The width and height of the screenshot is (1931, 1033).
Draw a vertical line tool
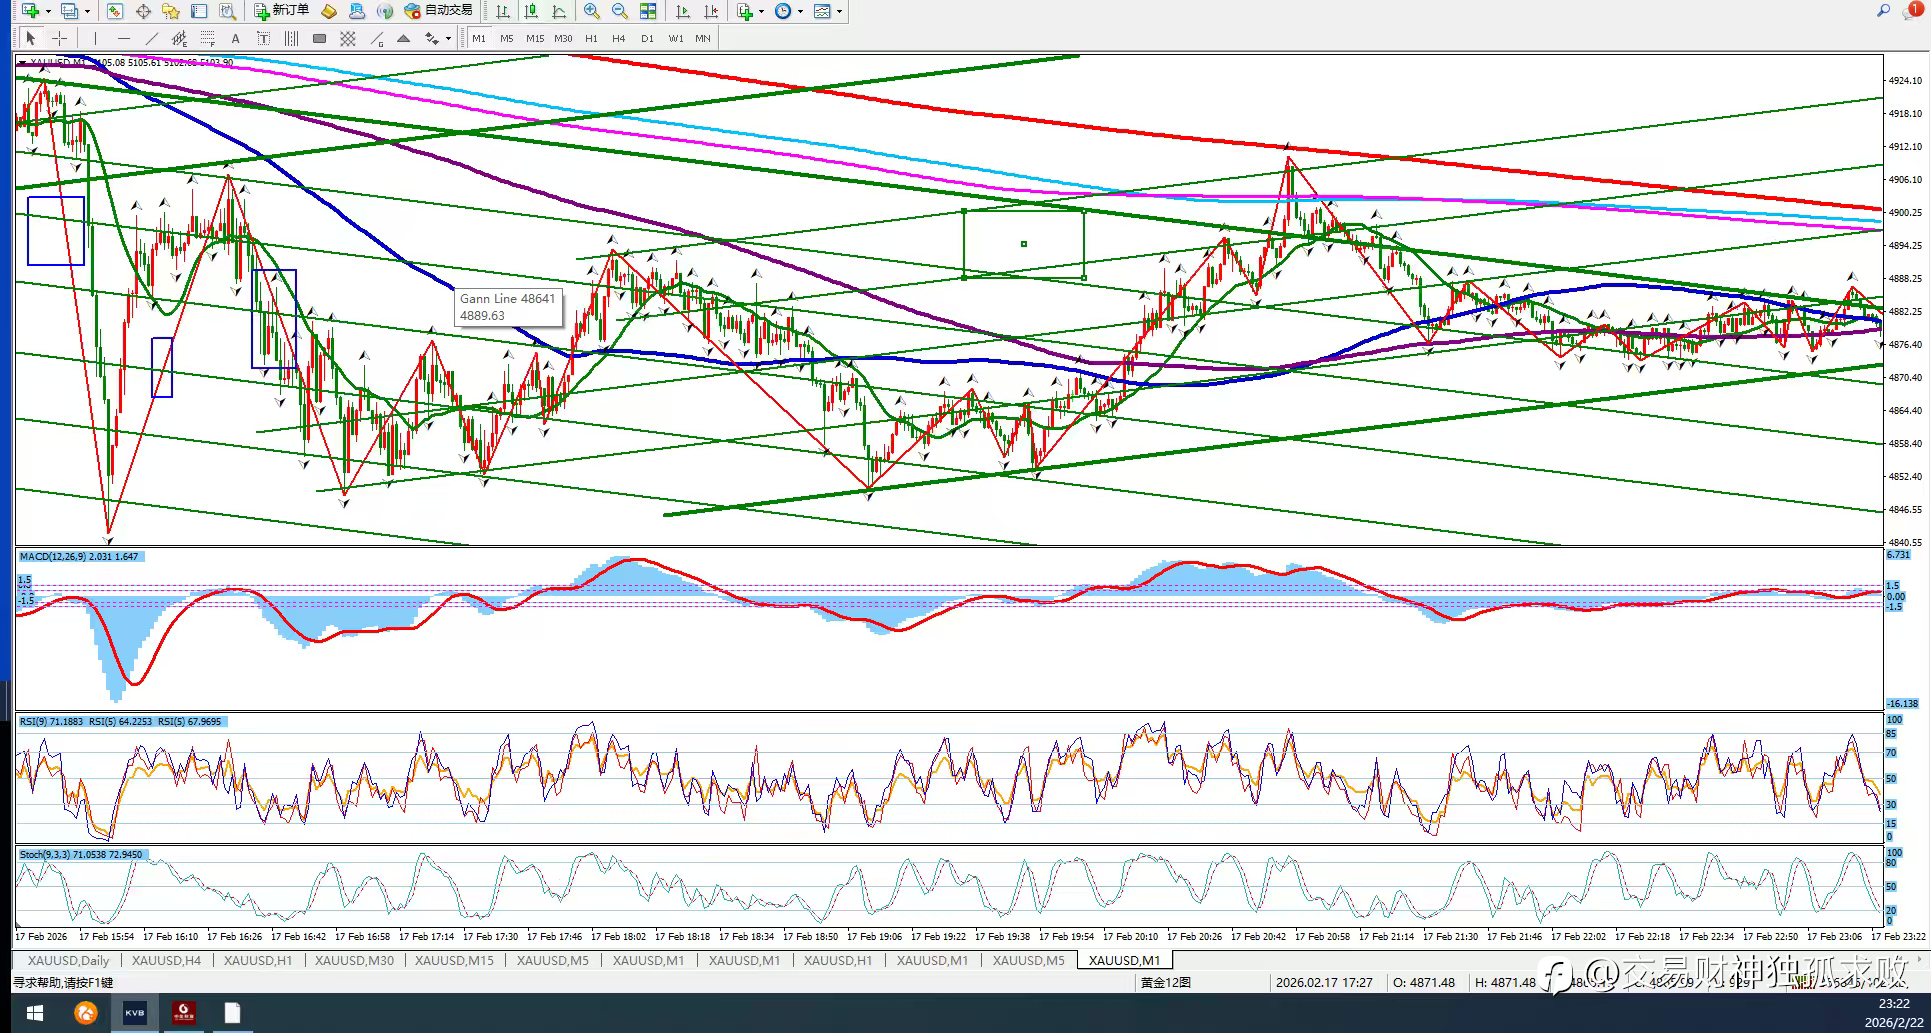pos(96,38)
